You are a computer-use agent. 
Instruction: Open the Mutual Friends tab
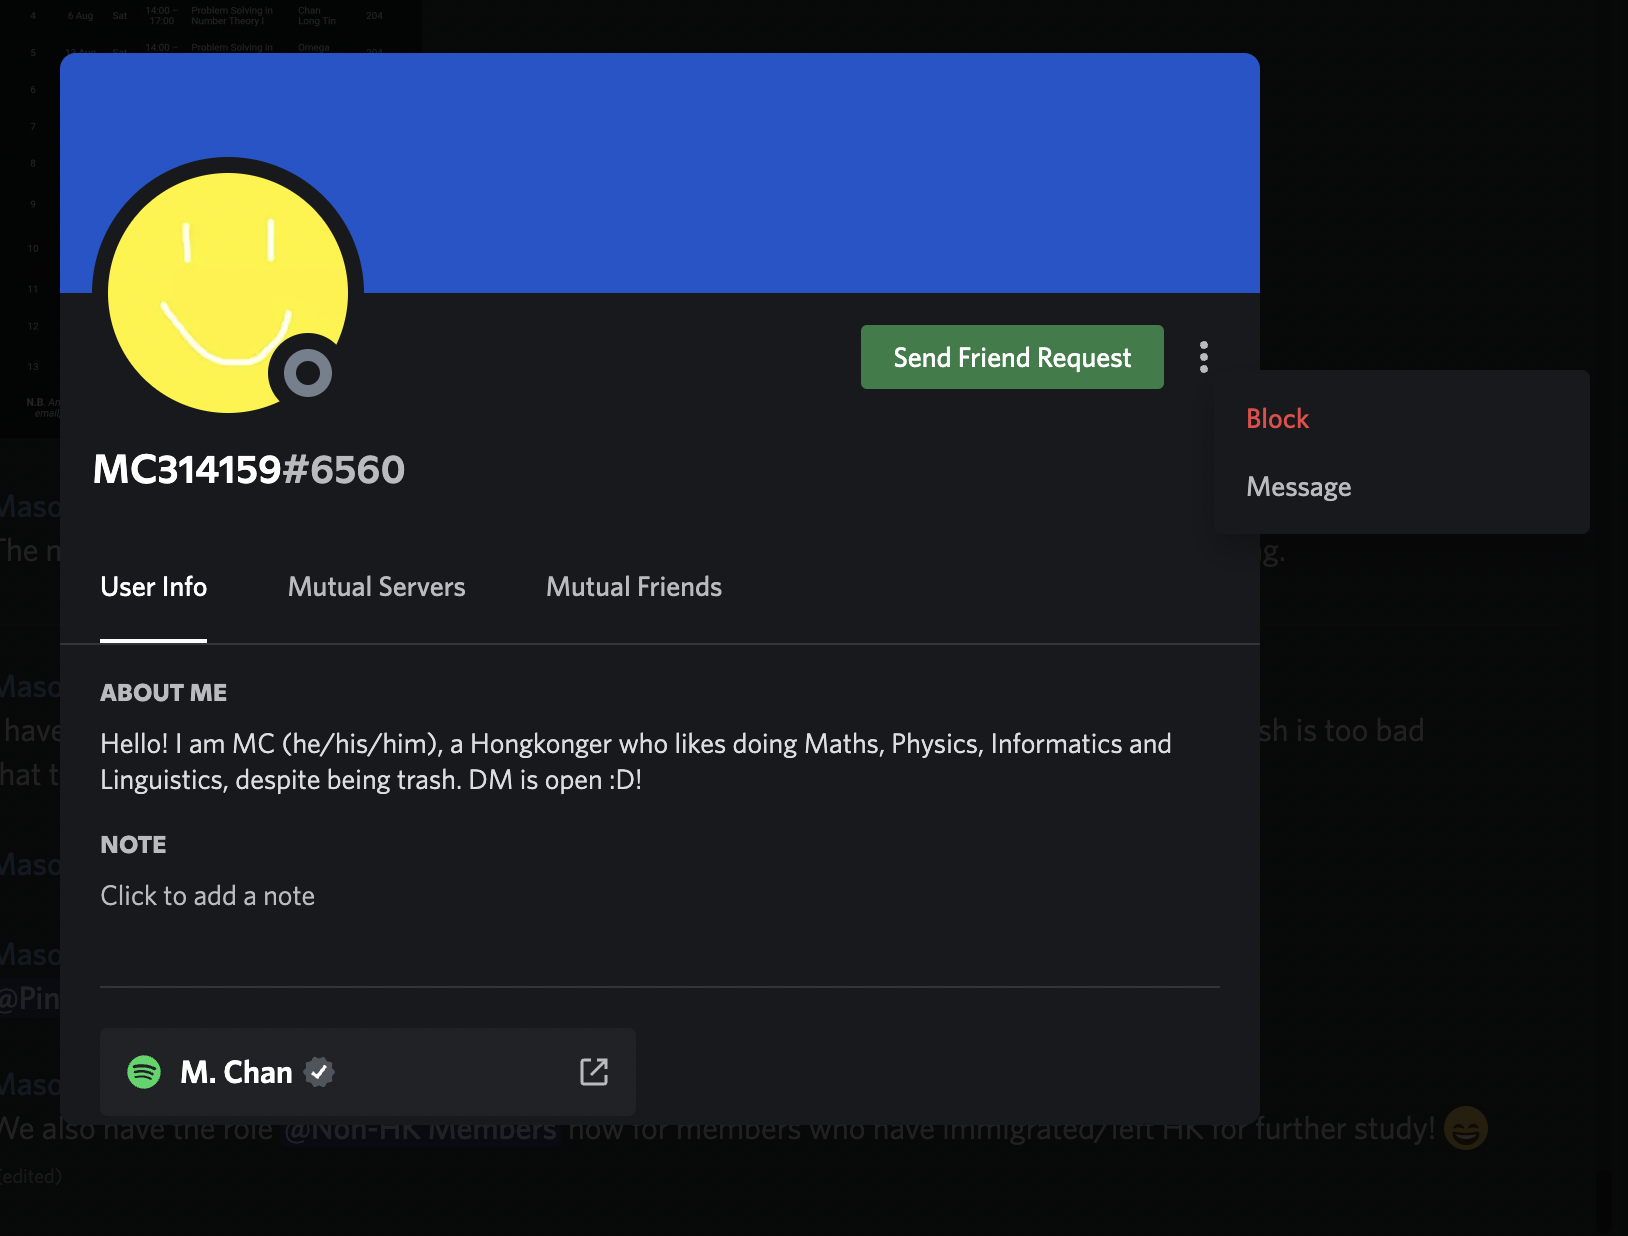tap(634, 587)
